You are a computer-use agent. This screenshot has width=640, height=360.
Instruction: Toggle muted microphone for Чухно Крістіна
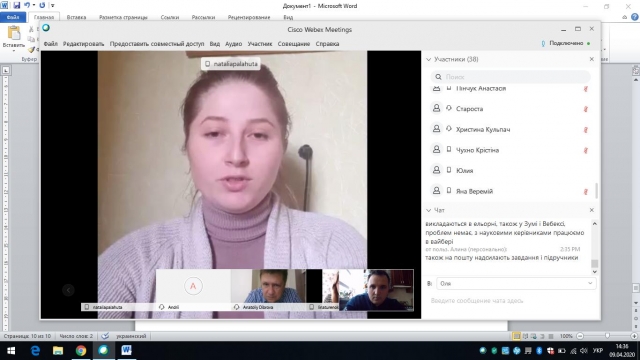point(586,150)
